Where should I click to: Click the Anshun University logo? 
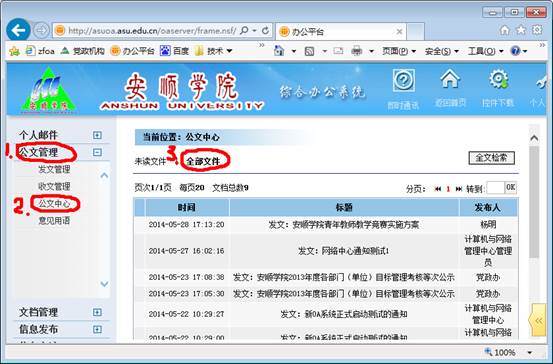[48, 90]
